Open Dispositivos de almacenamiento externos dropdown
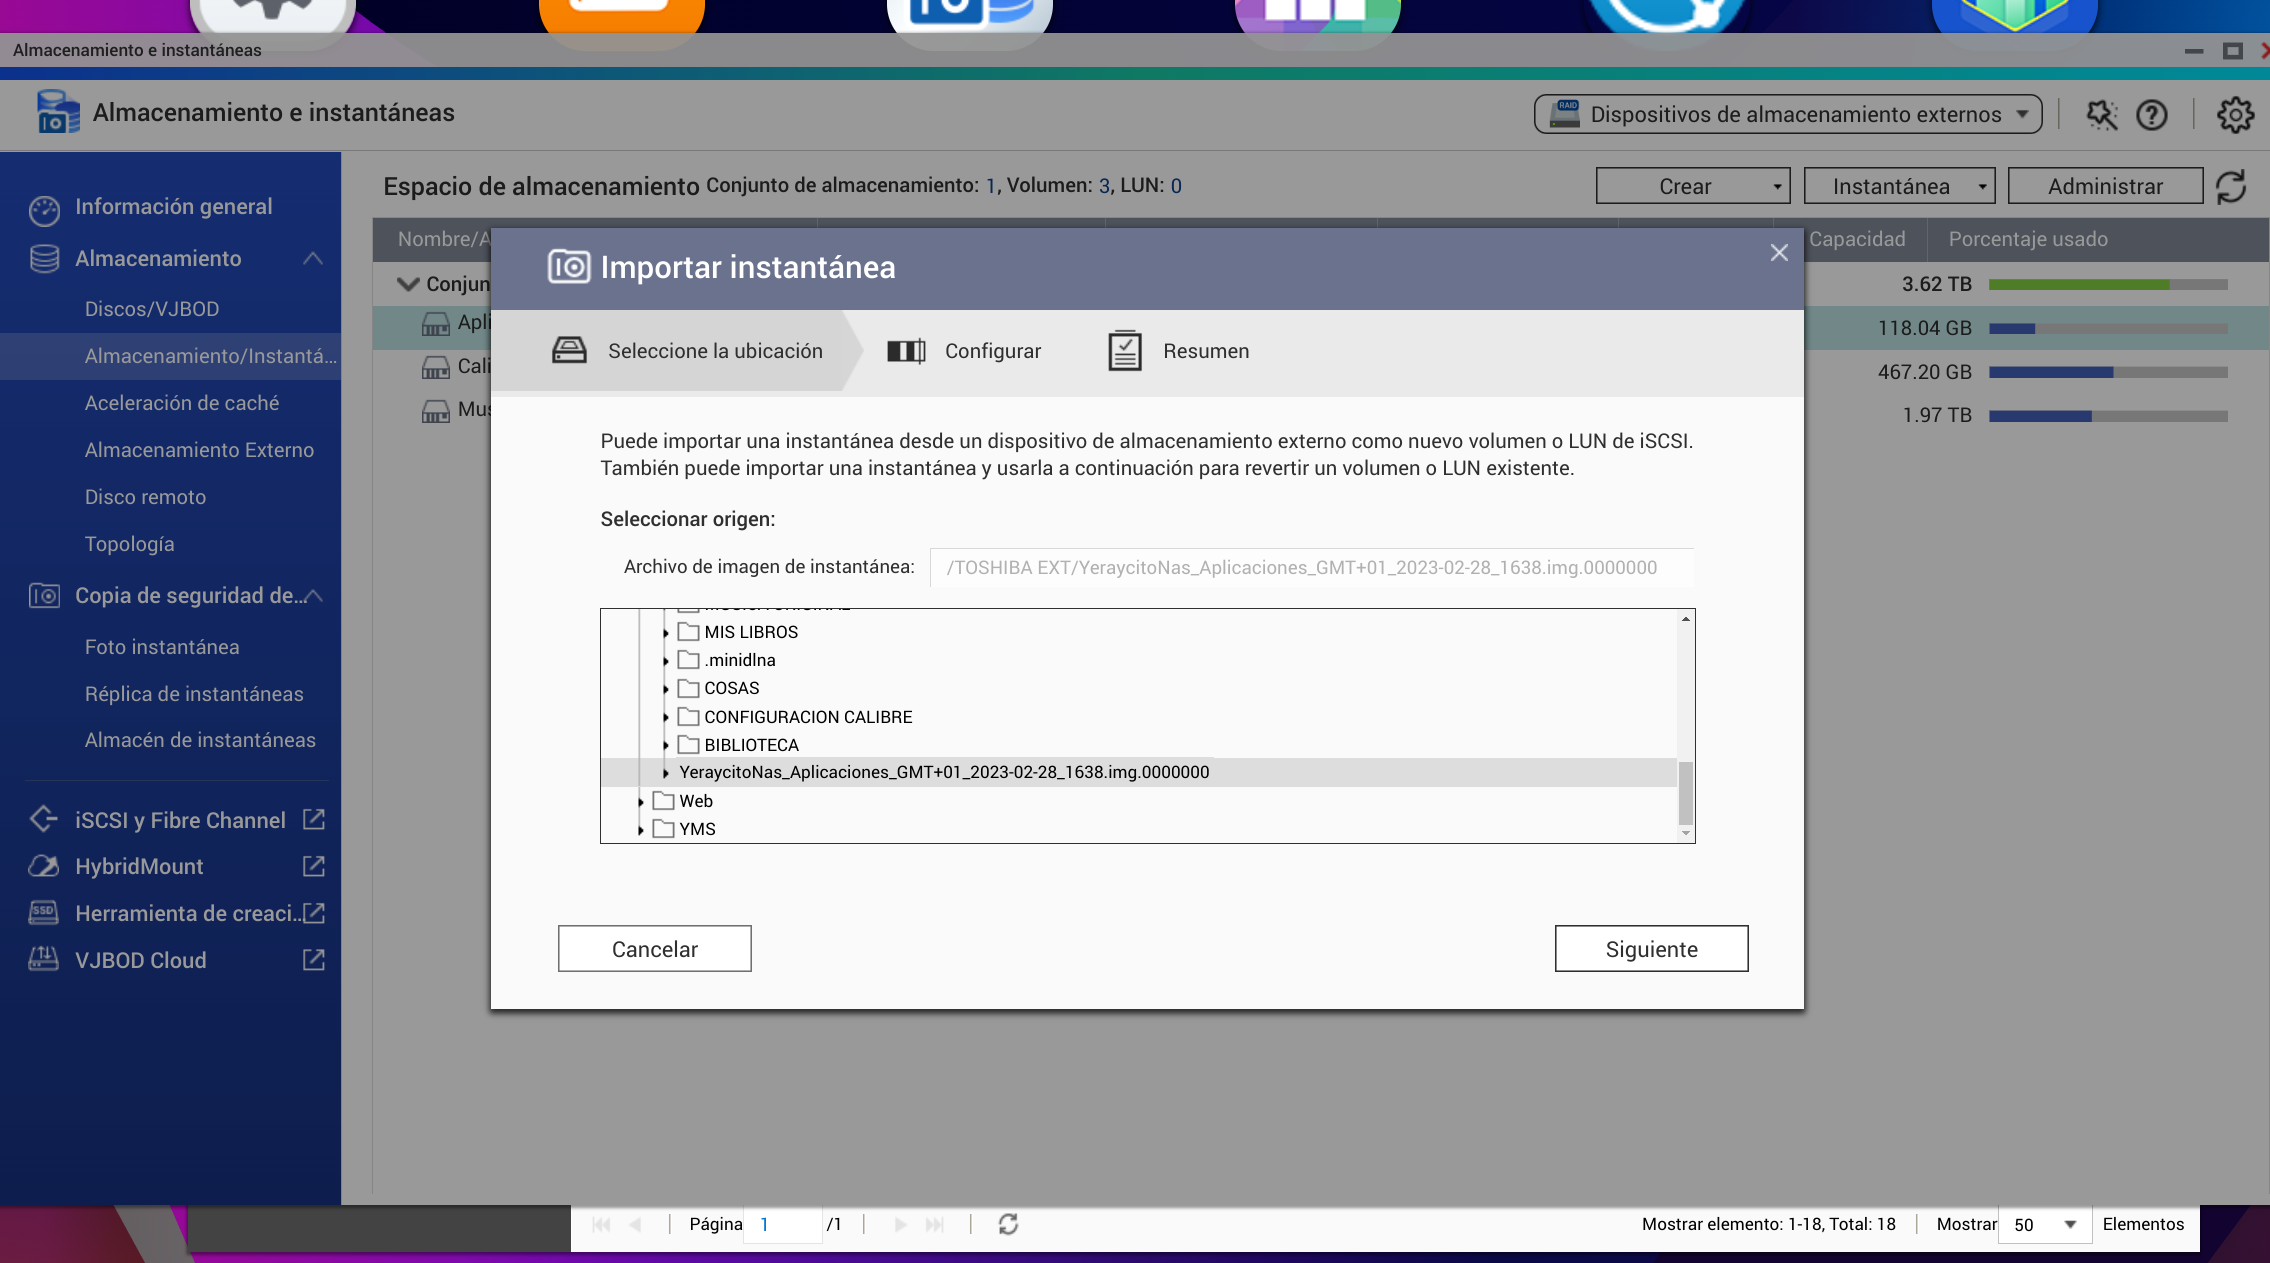The image size is (2270, 1263). [x=1787, y=115]
